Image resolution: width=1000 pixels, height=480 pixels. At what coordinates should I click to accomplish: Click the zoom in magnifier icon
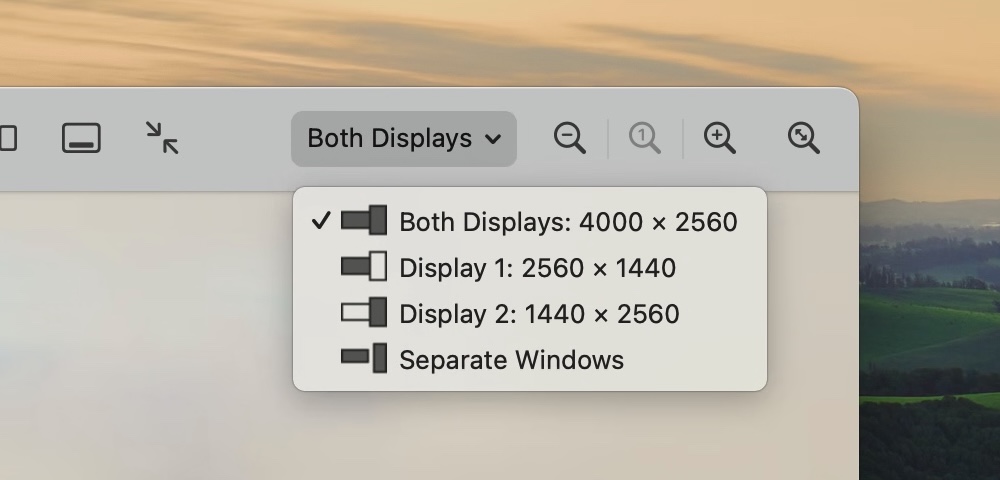720,138
